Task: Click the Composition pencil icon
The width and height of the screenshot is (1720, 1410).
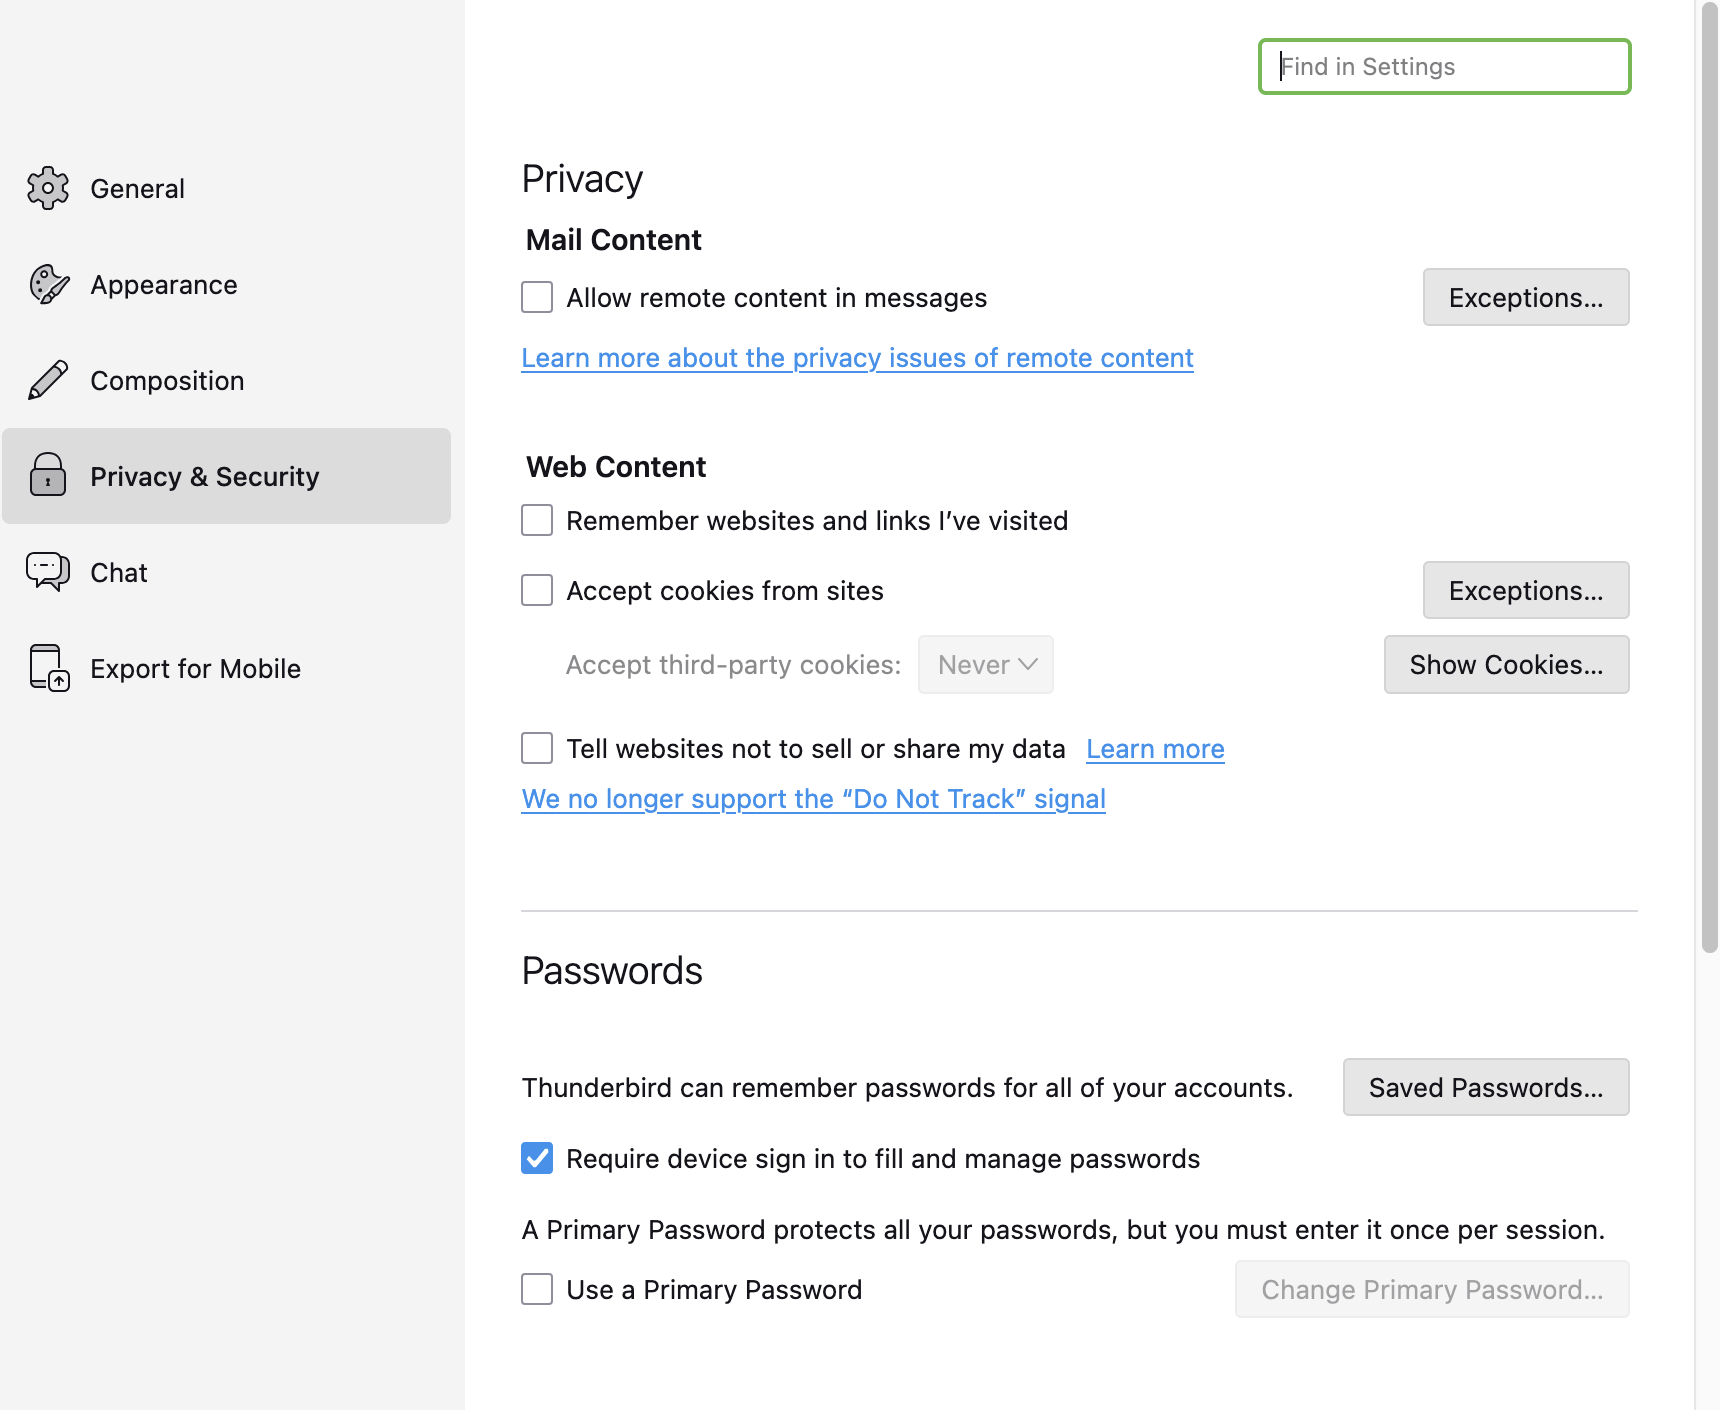Action: (x=48, y=380)
